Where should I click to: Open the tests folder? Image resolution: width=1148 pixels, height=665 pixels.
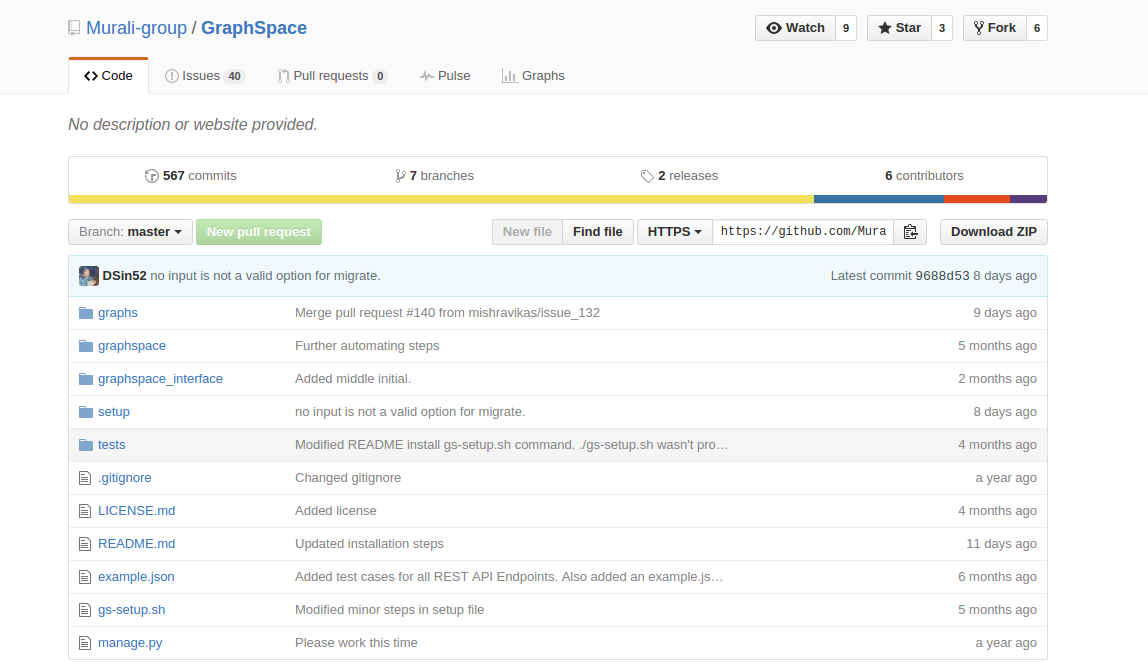pos(111,445)
